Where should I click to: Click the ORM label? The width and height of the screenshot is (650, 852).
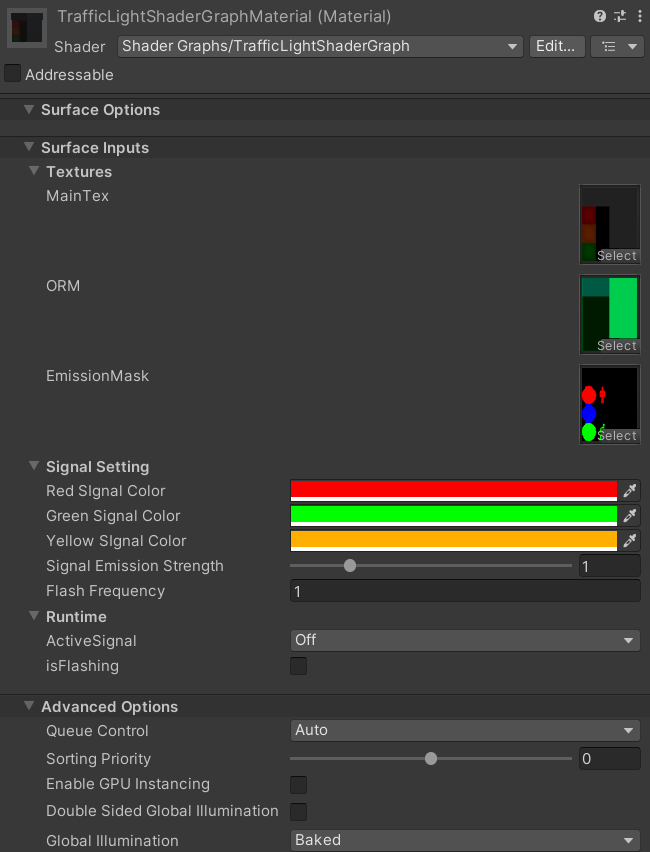pyautogui.click(x=63, y=286)
